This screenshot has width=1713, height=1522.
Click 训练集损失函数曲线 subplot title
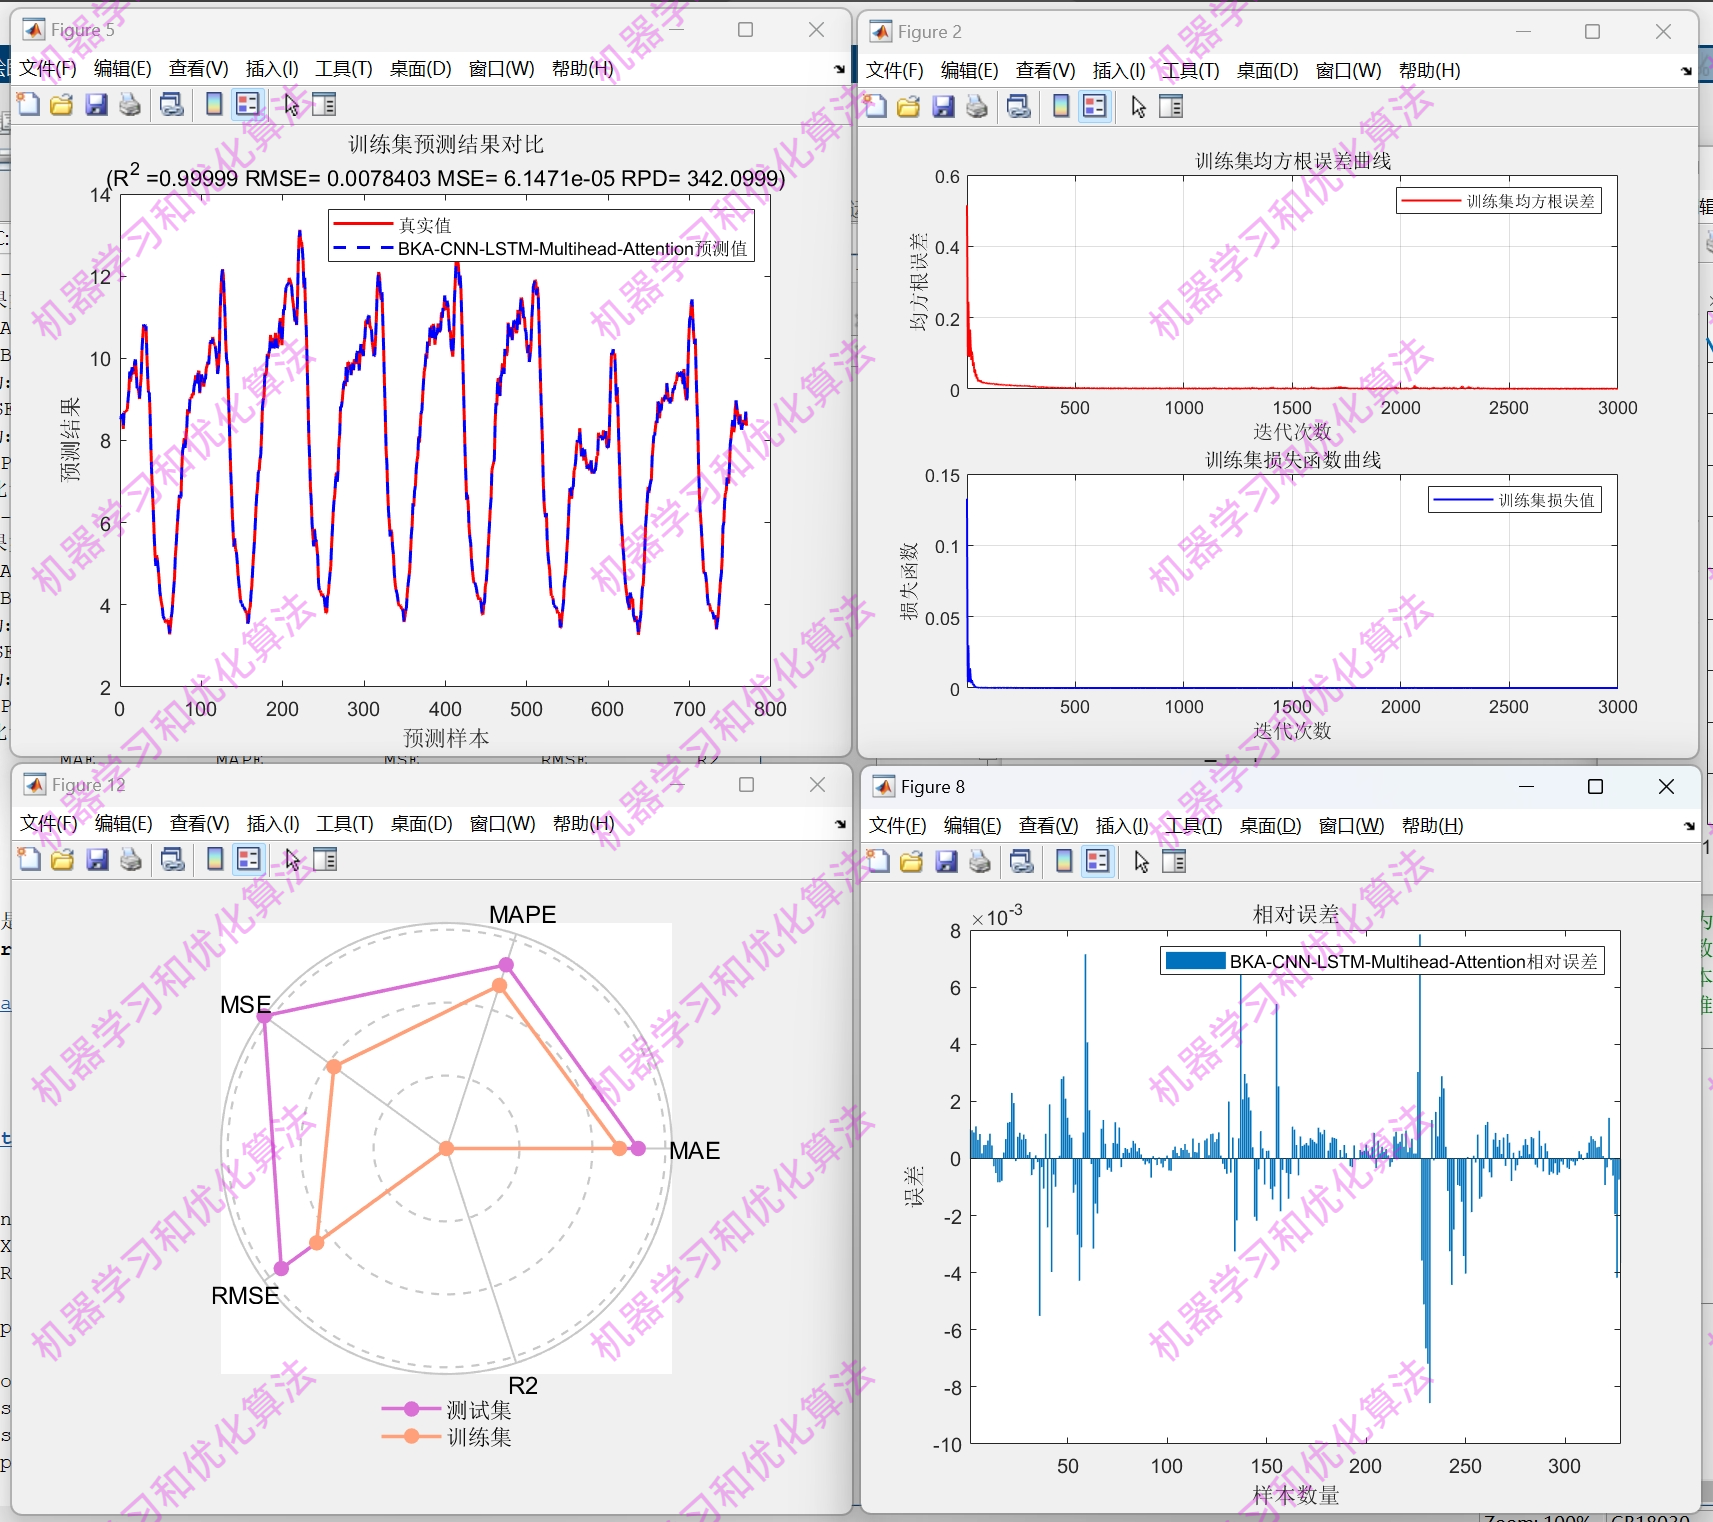click(x=1293, y=460)
